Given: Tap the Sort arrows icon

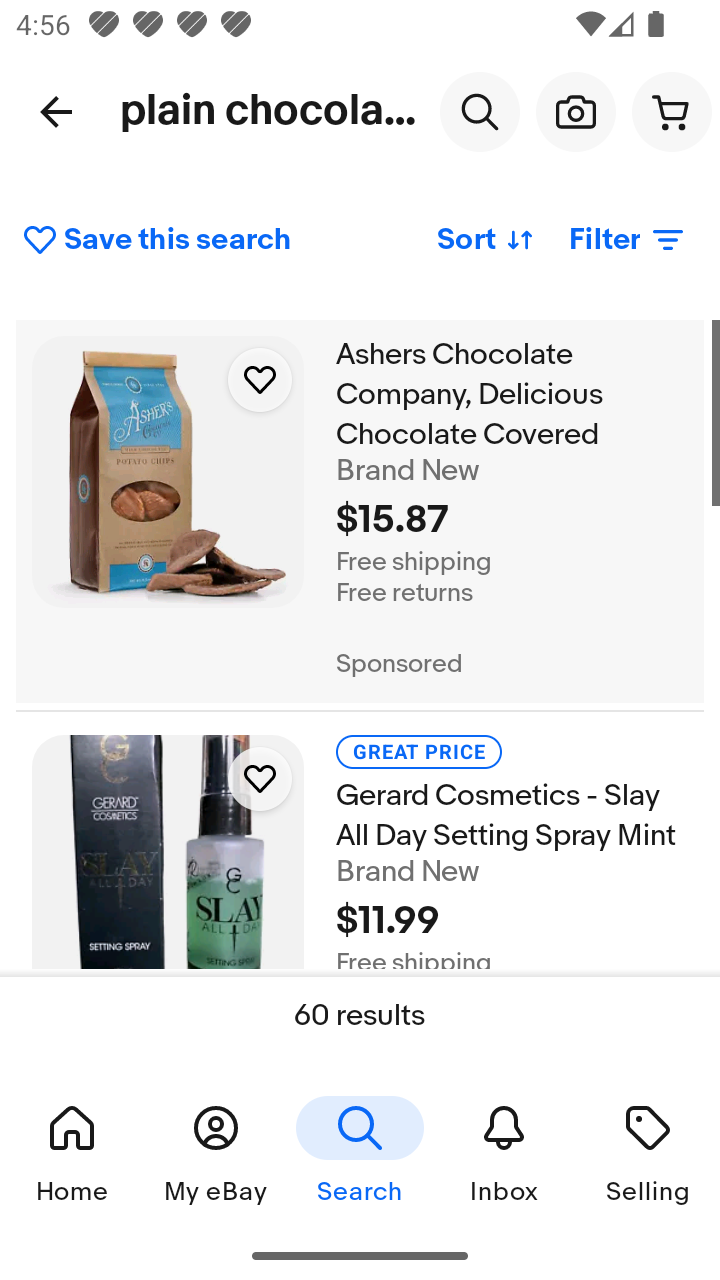Looking at the screenshot, I should pos(520,240).
